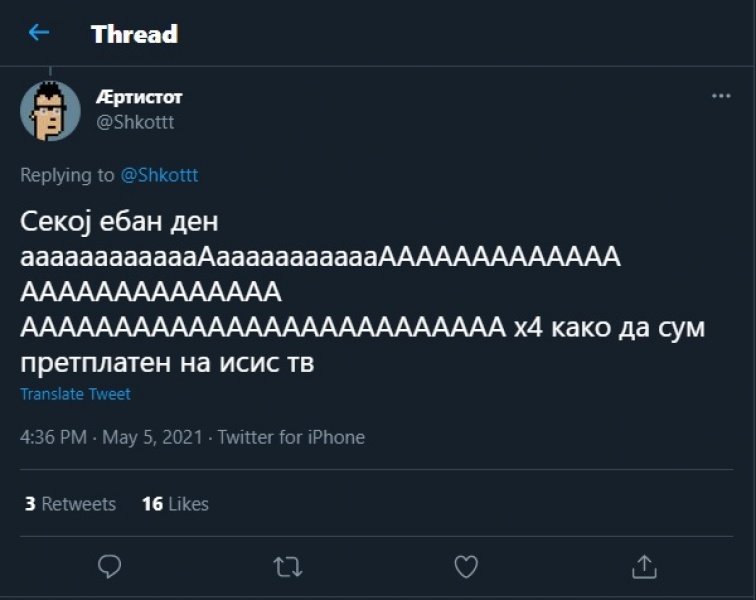The width and height of the screenshot is (756, 600).
Task: Click the reply speech bubble icon
Action: point(110,567)
